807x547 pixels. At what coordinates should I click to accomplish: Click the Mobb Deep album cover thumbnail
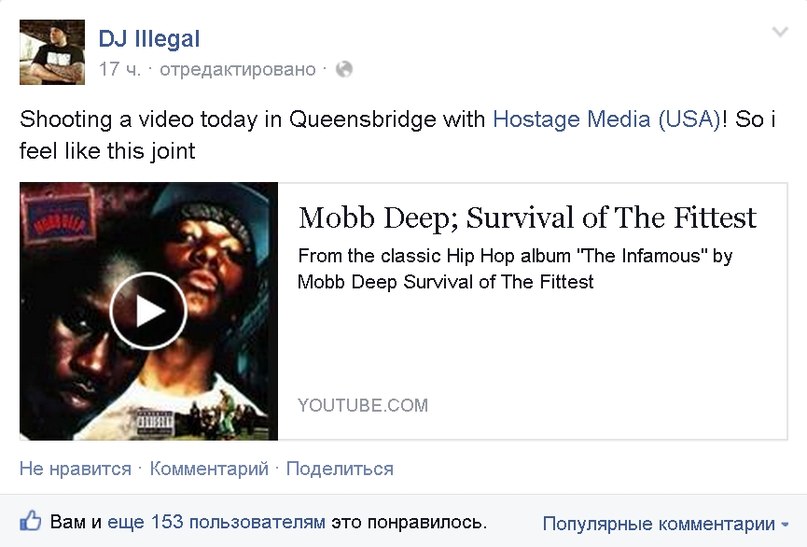click(x=149, y=311)
